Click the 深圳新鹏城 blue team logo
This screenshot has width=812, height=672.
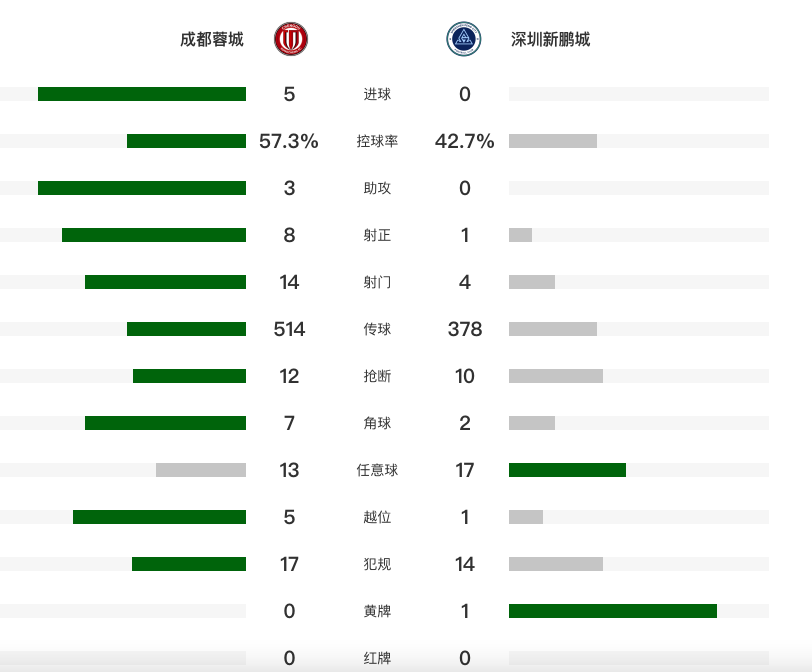[463, 39]
